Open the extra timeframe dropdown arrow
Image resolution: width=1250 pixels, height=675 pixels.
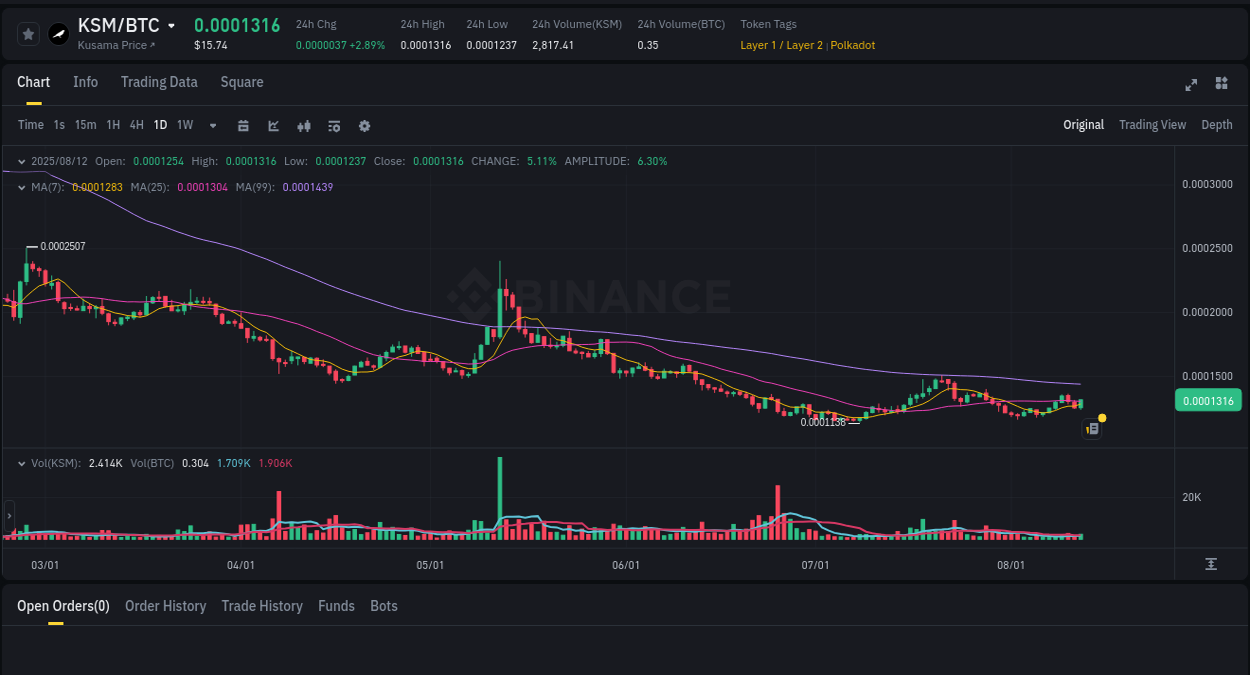click(212, 125)
